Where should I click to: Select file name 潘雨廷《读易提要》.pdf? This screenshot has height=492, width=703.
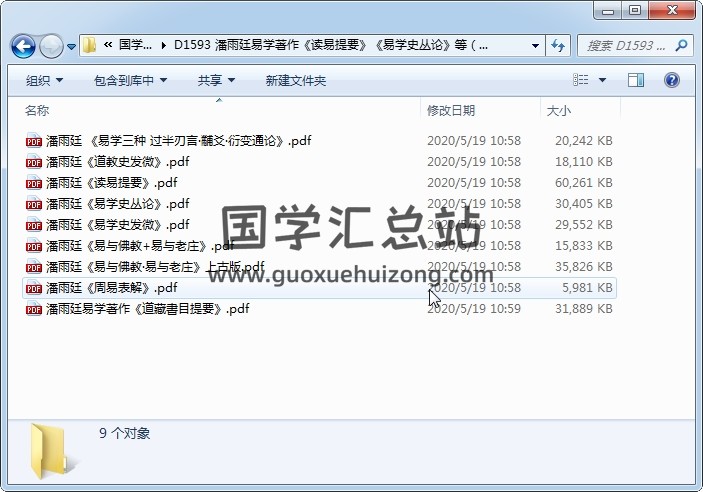pyautogui.click(x=112, y=183)
